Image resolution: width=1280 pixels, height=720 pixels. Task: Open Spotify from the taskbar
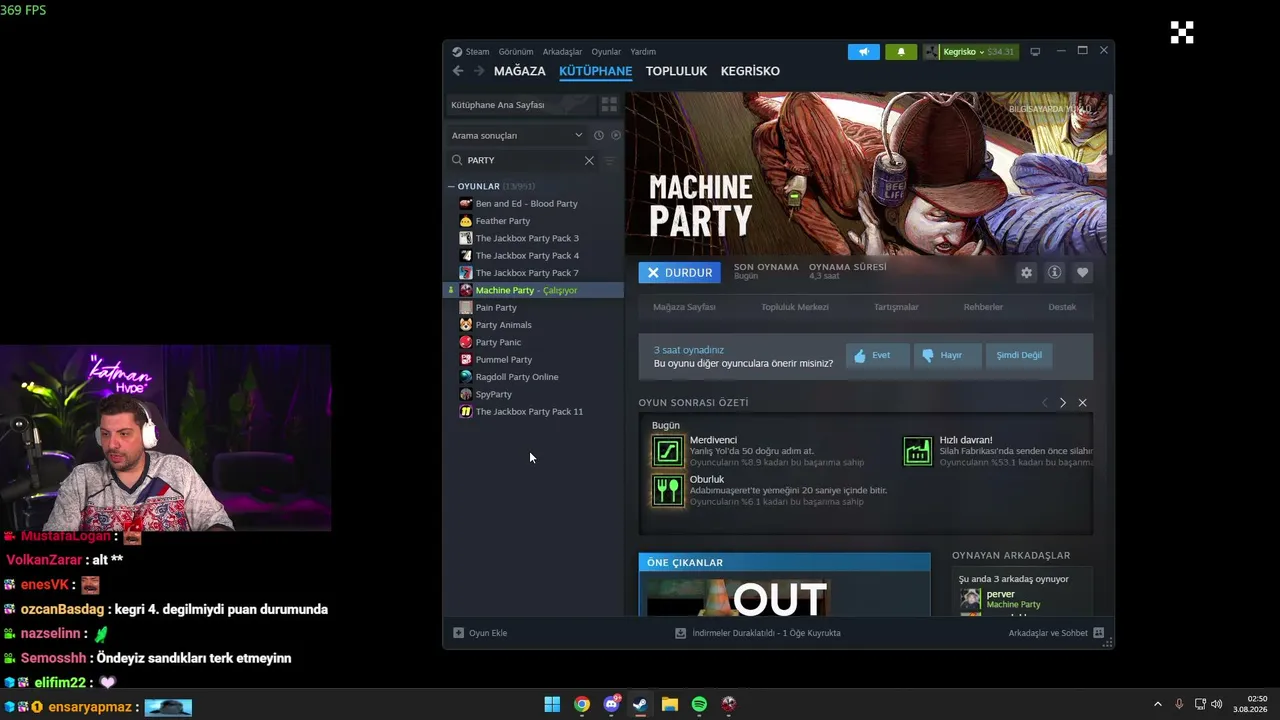699,704
